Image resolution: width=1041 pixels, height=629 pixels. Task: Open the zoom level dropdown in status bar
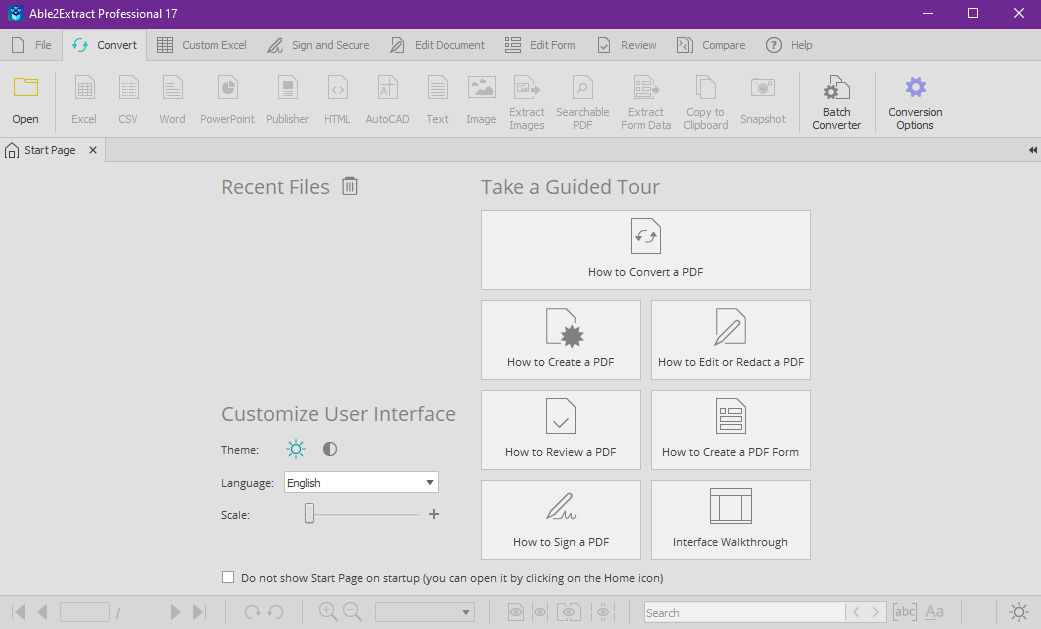pos(424,612)
